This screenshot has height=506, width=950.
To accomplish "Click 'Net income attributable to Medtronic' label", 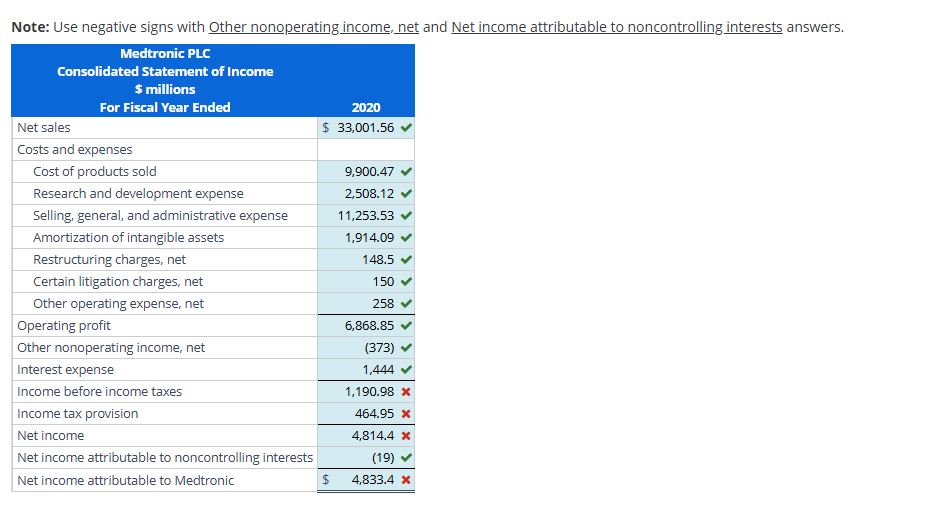I will (x=125, y=481).
